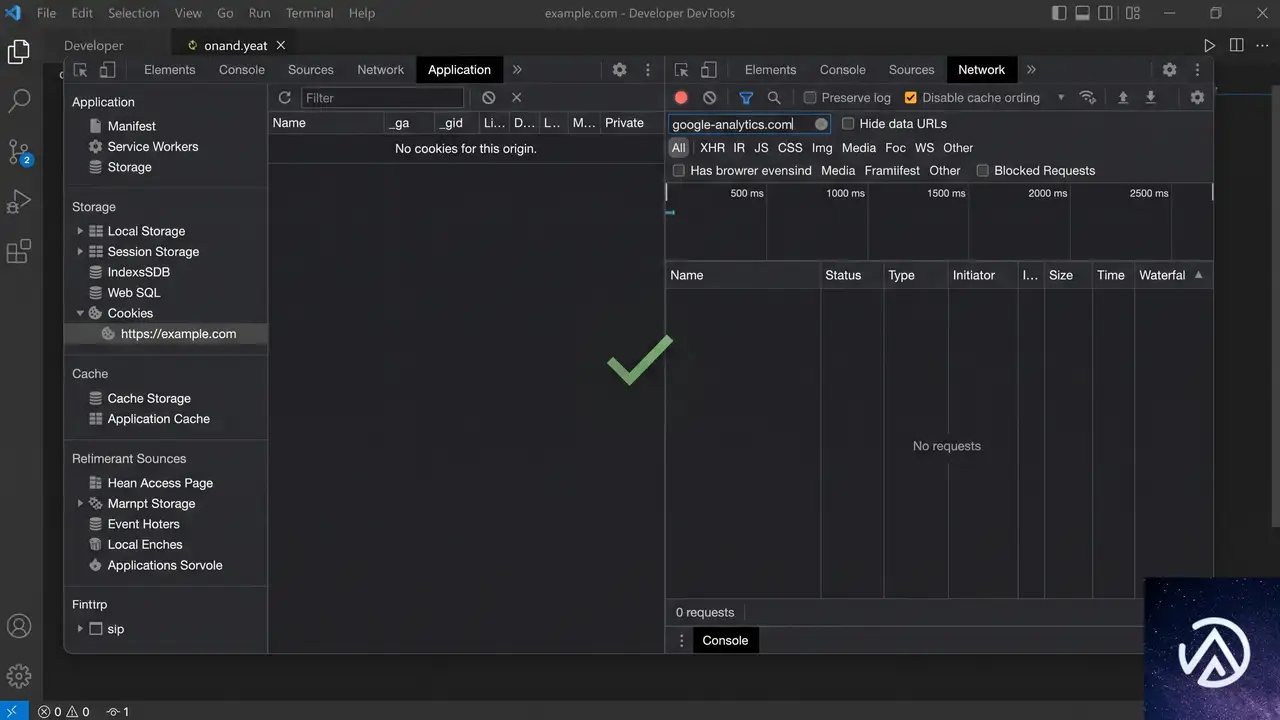This screenshot has height=720, width=1280.
Task: Open Extensions view in activity bar
Action: [19, 251]
